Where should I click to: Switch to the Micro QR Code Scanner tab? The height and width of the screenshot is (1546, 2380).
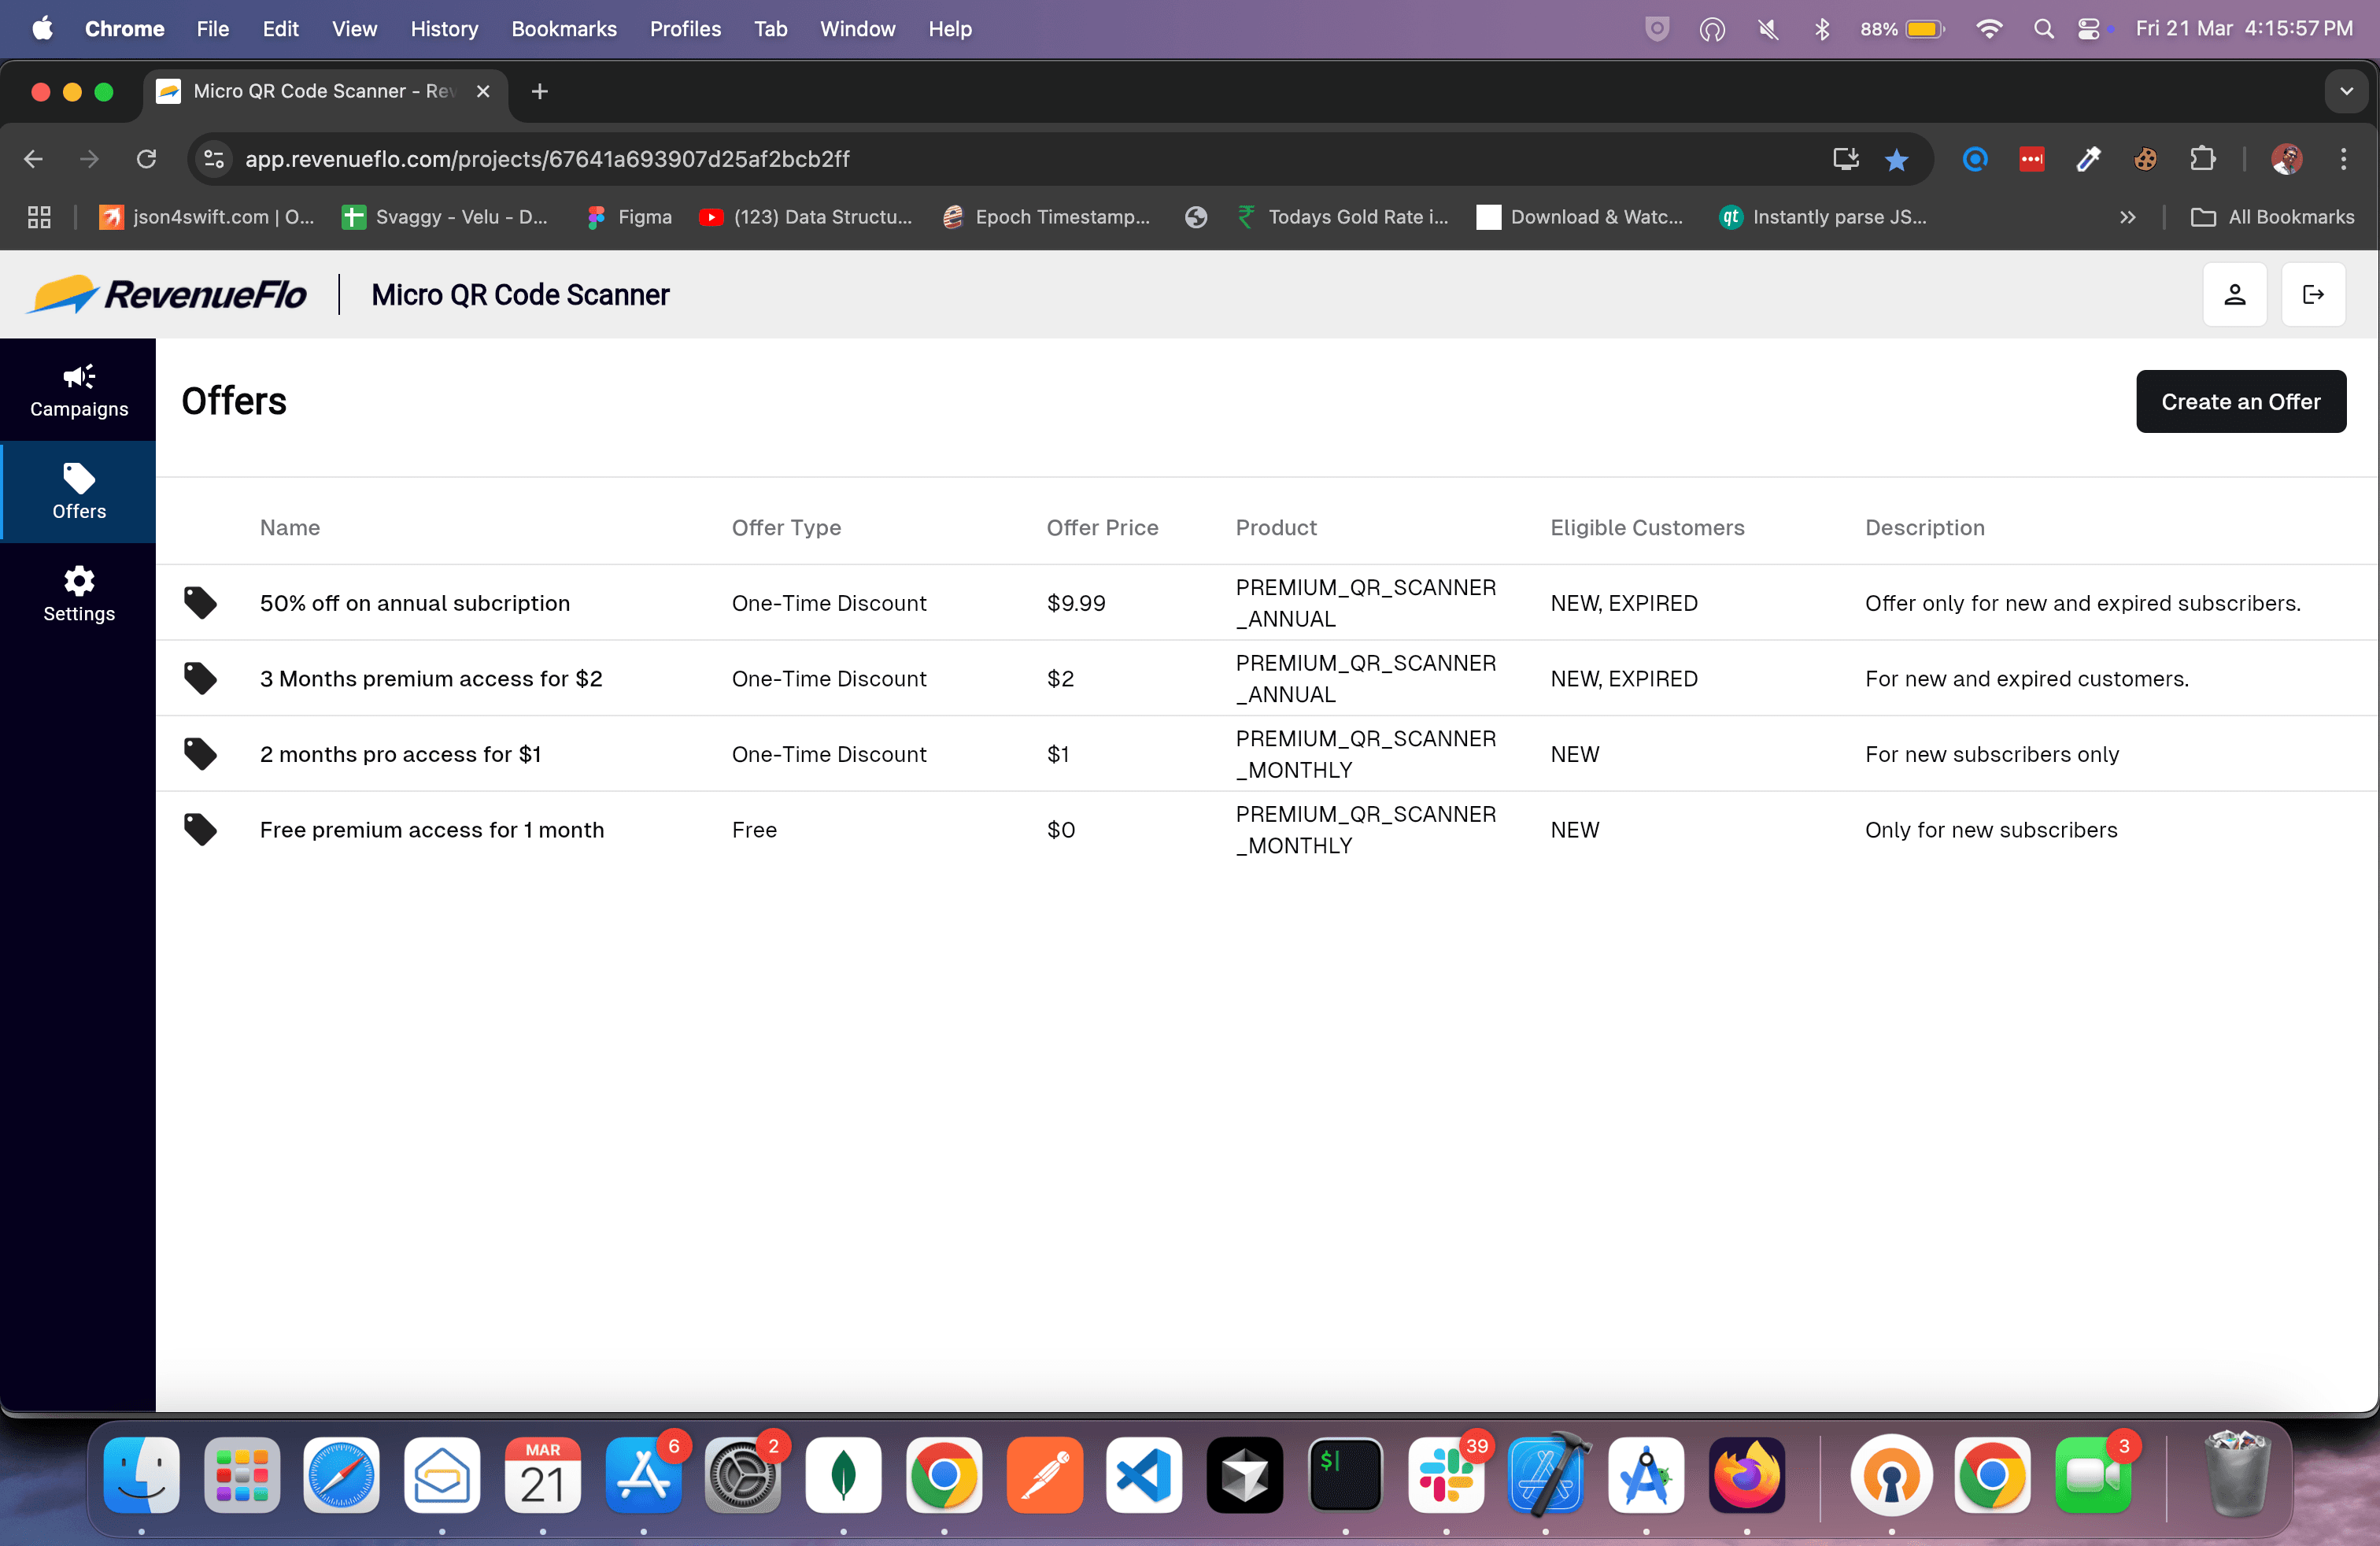point(310,90)
